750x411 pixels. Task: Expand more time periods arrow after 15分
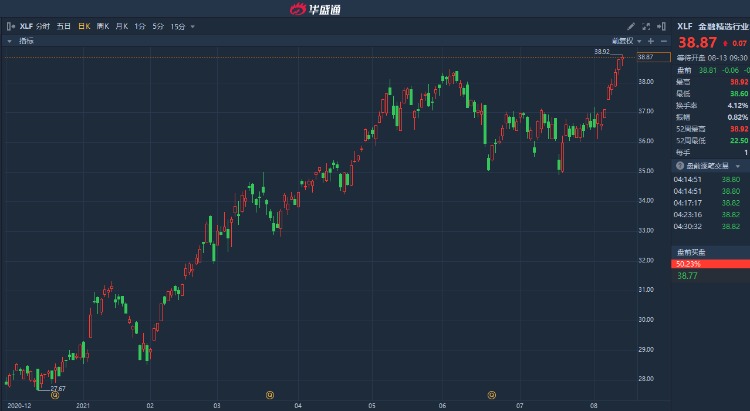point(191,26)
